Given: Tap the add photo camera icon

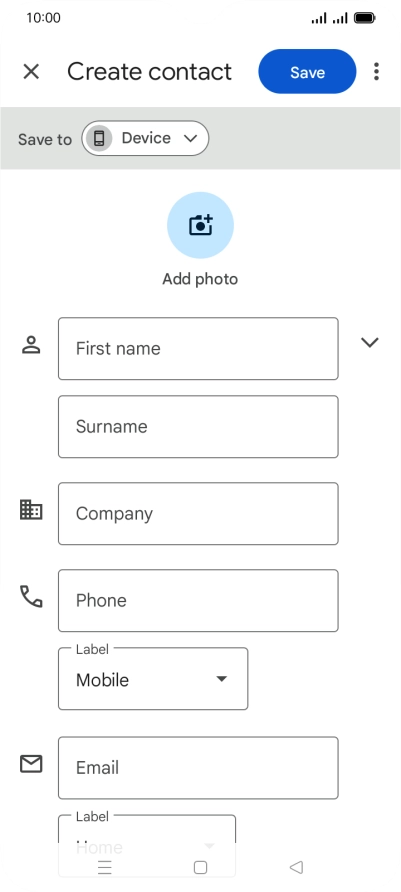Looking at the screenshot, I should 200,225.
